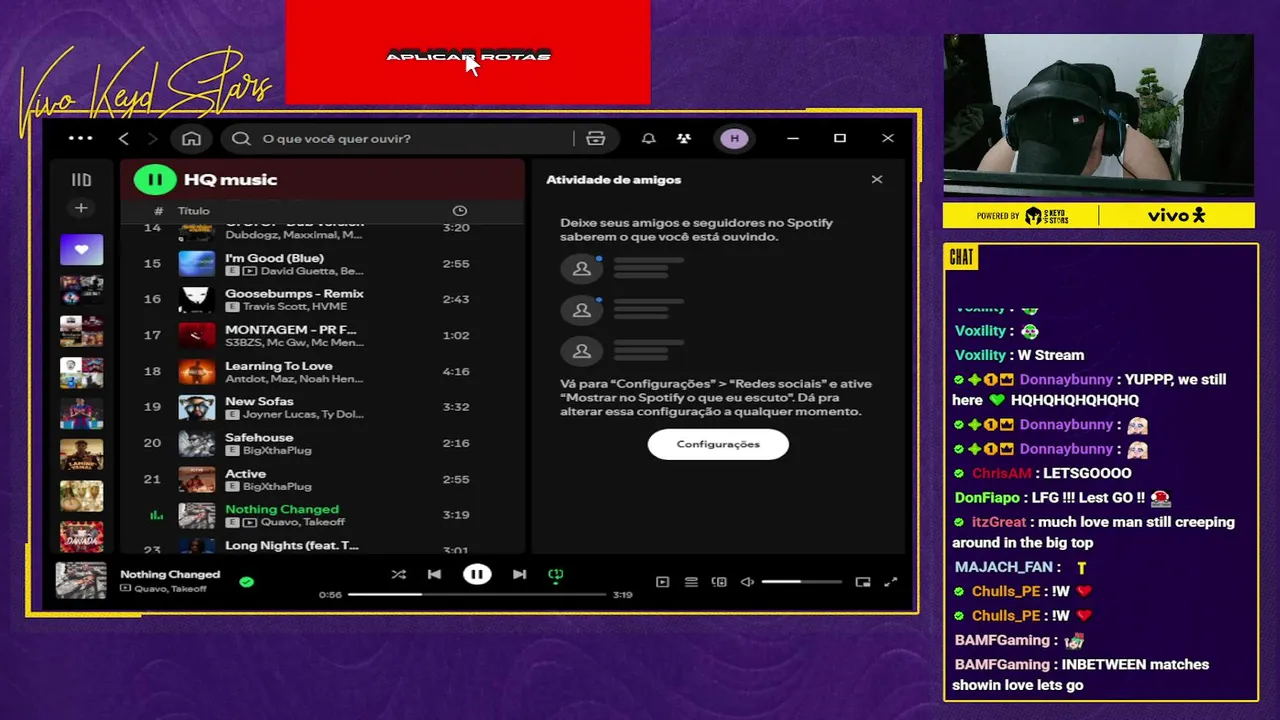Skip to the next track
1280x720 pixels.
tap(519, 574)
